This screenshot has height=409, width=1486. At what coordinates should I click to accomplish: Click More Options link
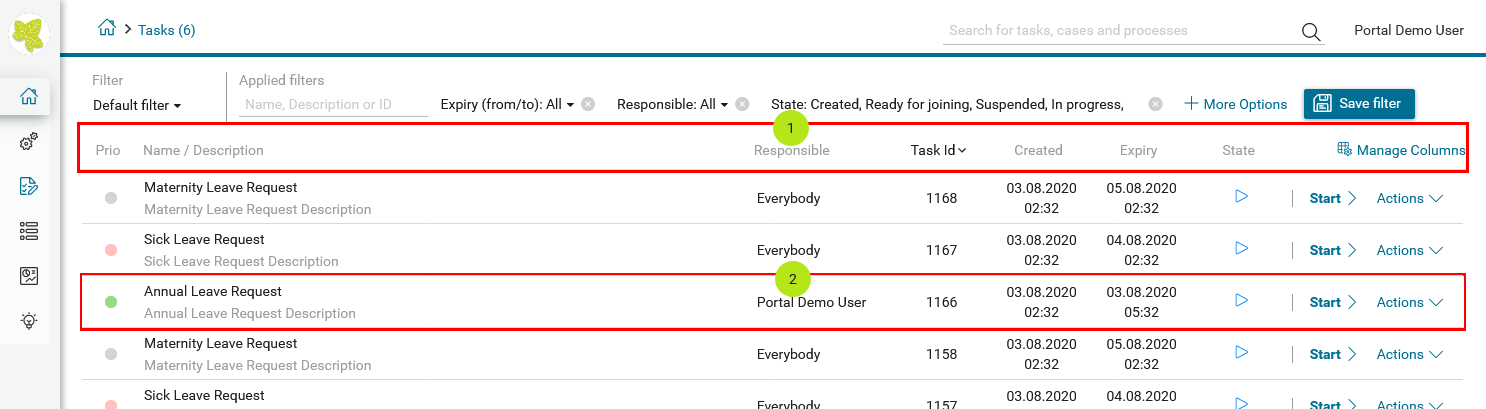pos(1236,104)
